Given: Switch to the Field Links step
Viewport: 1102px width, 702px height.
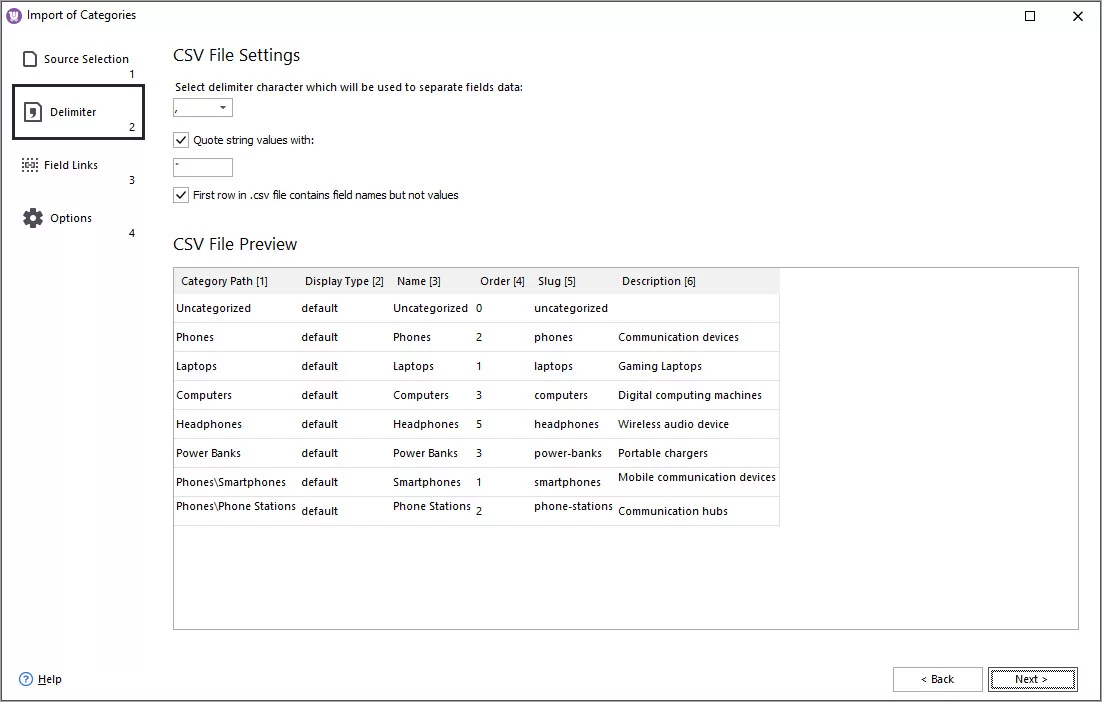Looking at the screenshot, I should (x=70, y=165).
